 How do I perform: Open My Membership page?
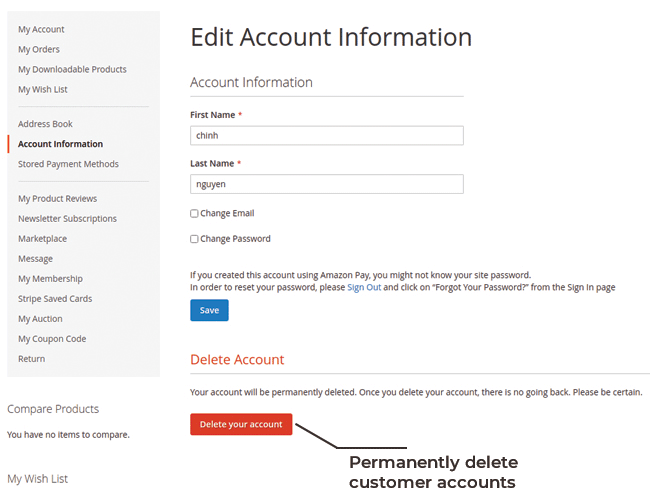[50, 279]
